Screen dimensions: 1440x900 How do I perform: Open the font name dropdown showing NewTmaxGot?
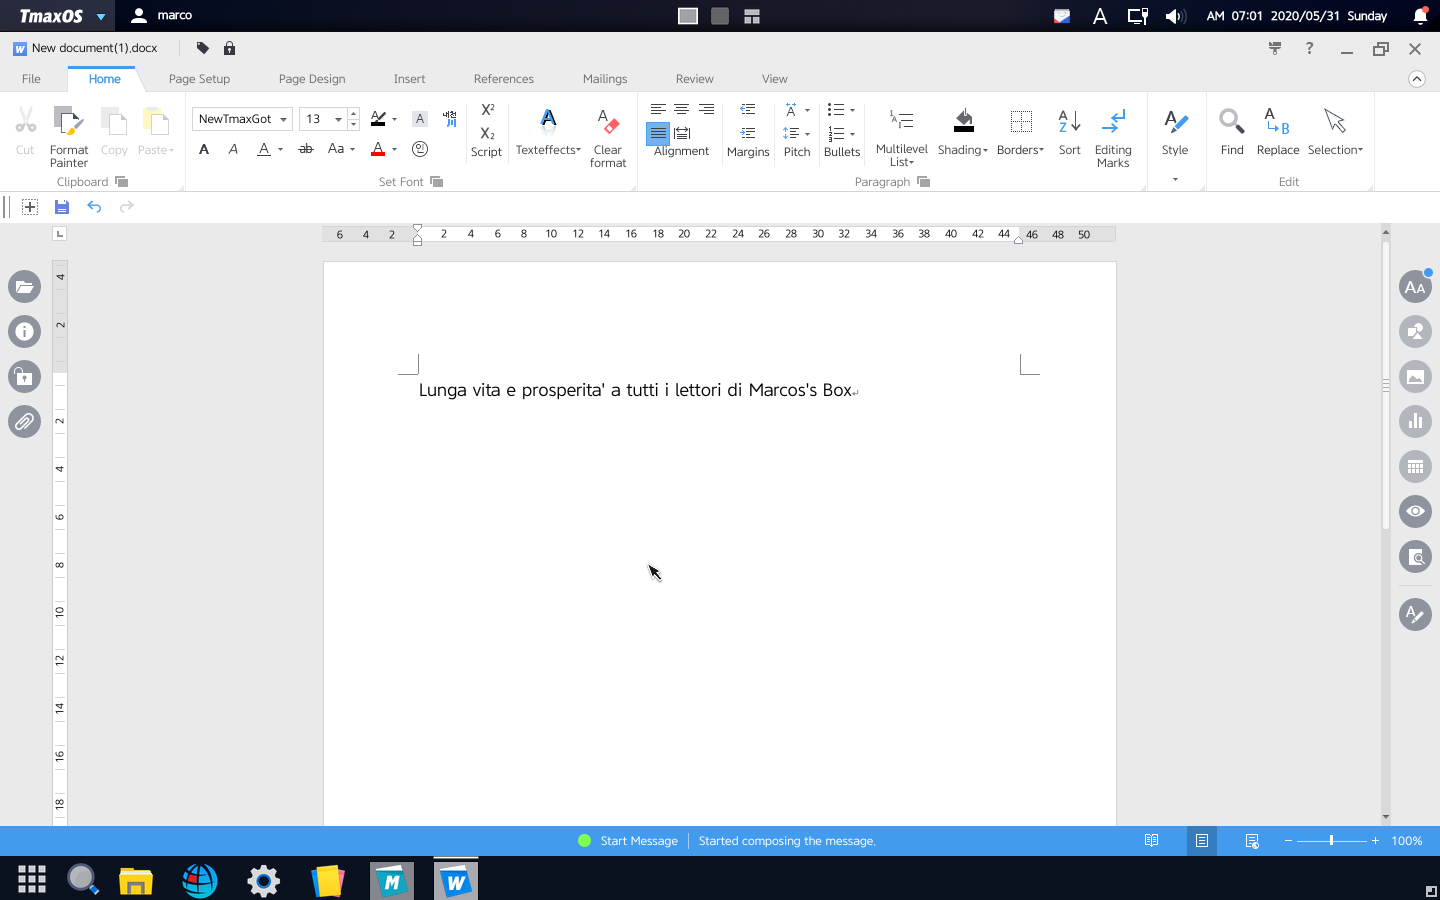(284, 118)
